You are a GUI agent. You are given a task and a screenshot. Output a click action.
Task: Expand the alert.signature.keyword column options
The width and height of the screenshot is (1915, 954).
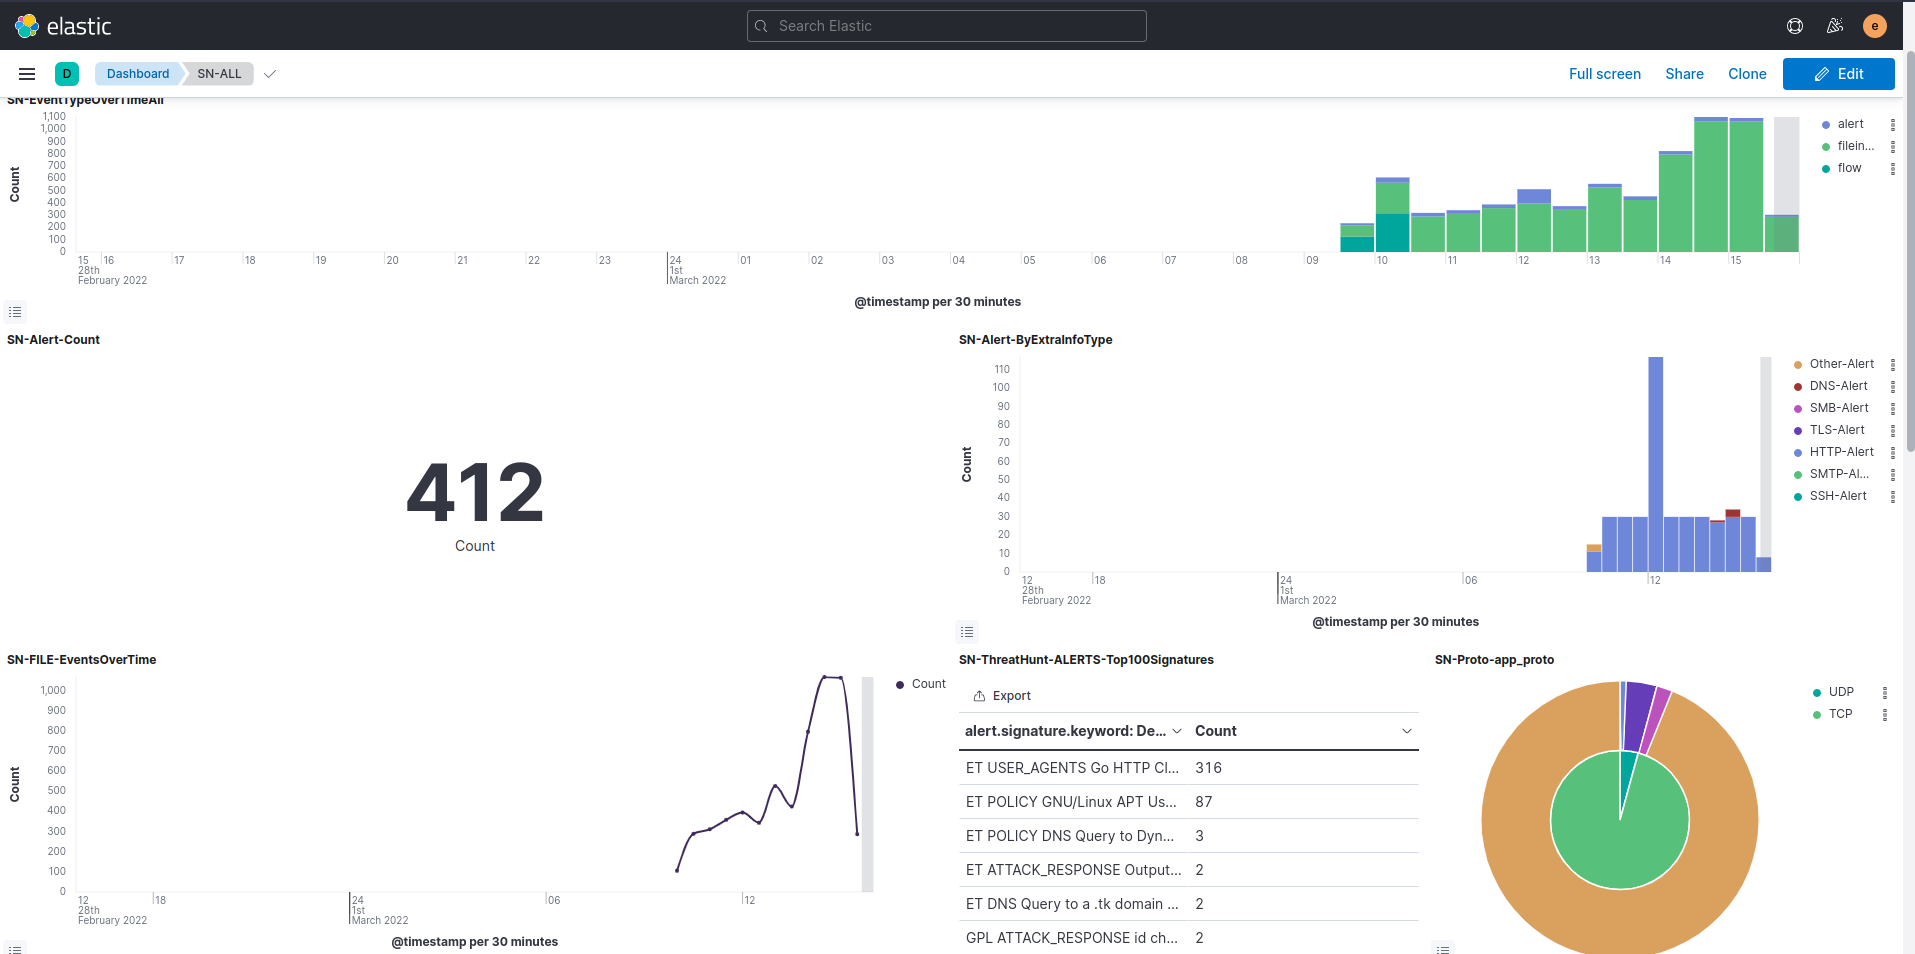pyautogui.click(x=1177, y=731)
